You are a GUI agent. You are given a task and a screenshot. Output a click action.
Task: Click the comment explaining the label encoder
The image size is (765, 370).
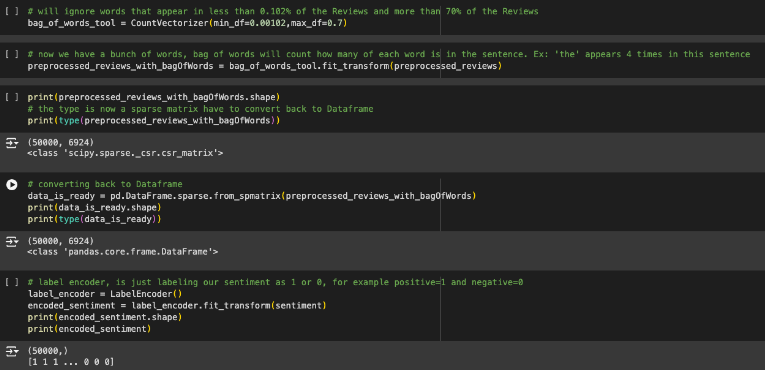[x=275, y=282]
